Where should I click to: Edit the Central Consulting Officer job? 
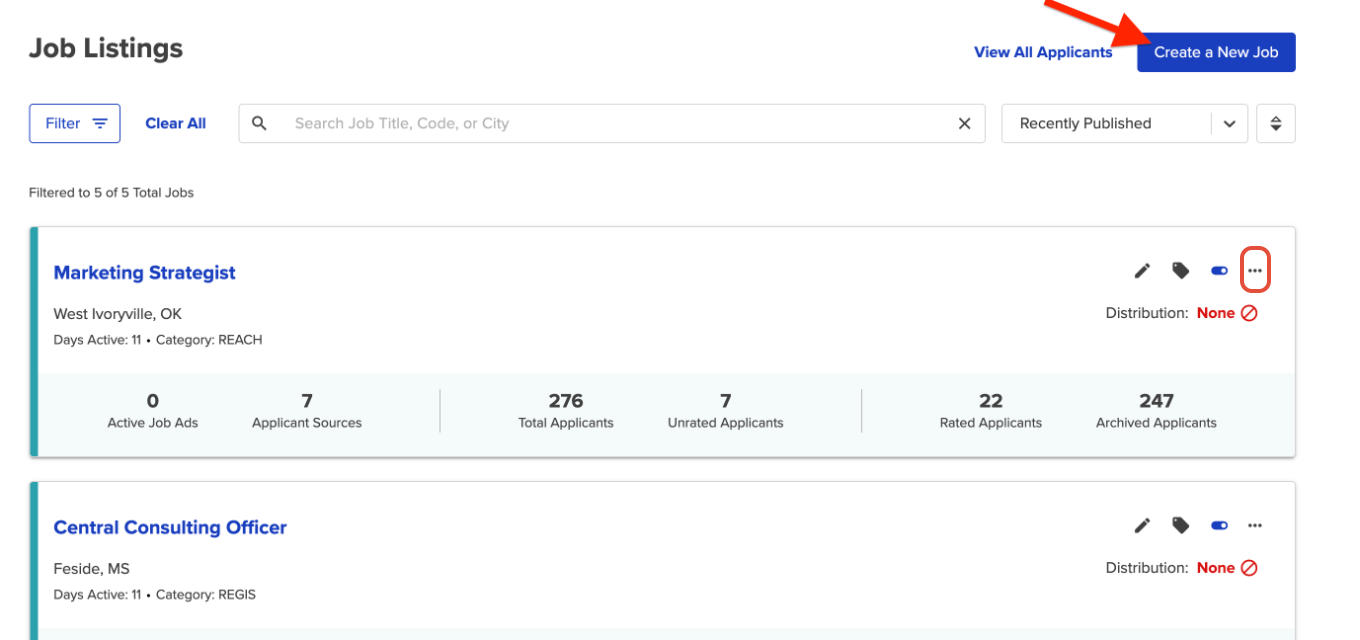[1142, 526]
